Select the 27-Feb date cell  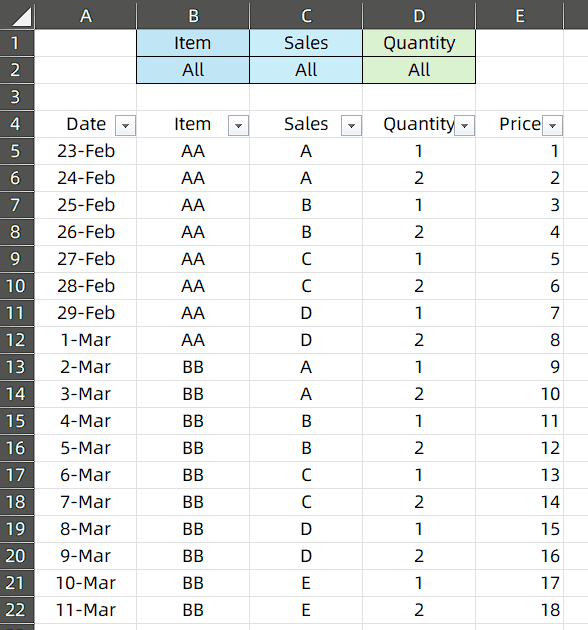click(x=86, y=259)
